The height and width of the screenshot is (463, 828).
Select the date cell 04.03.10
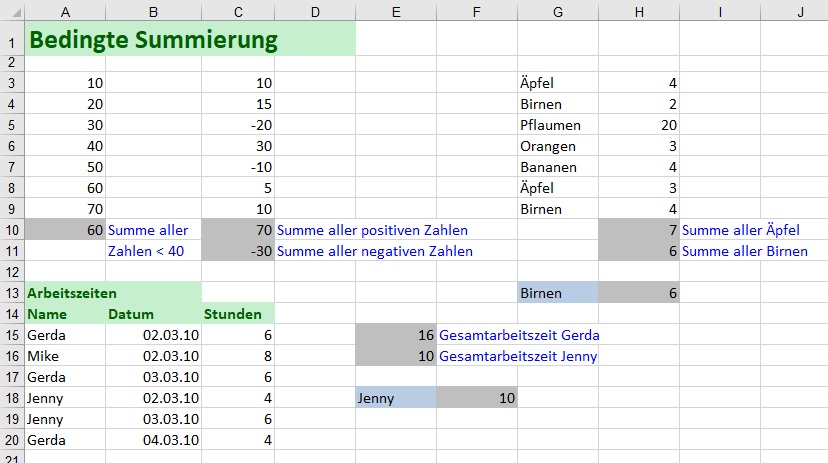[153, 440]
